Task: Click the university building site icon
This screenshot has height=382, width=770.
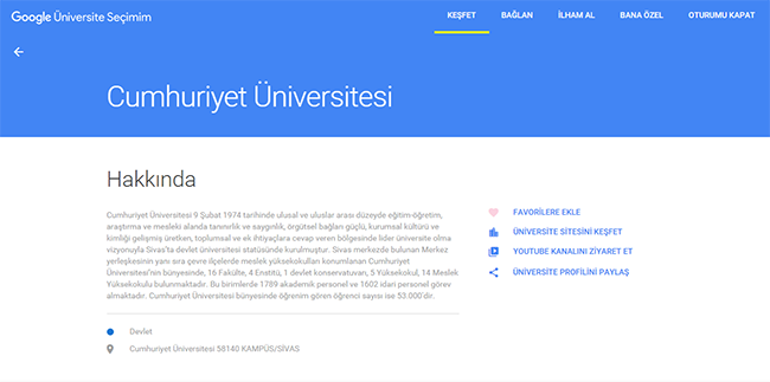Action: pyautogui.click(x=494, y=232)
